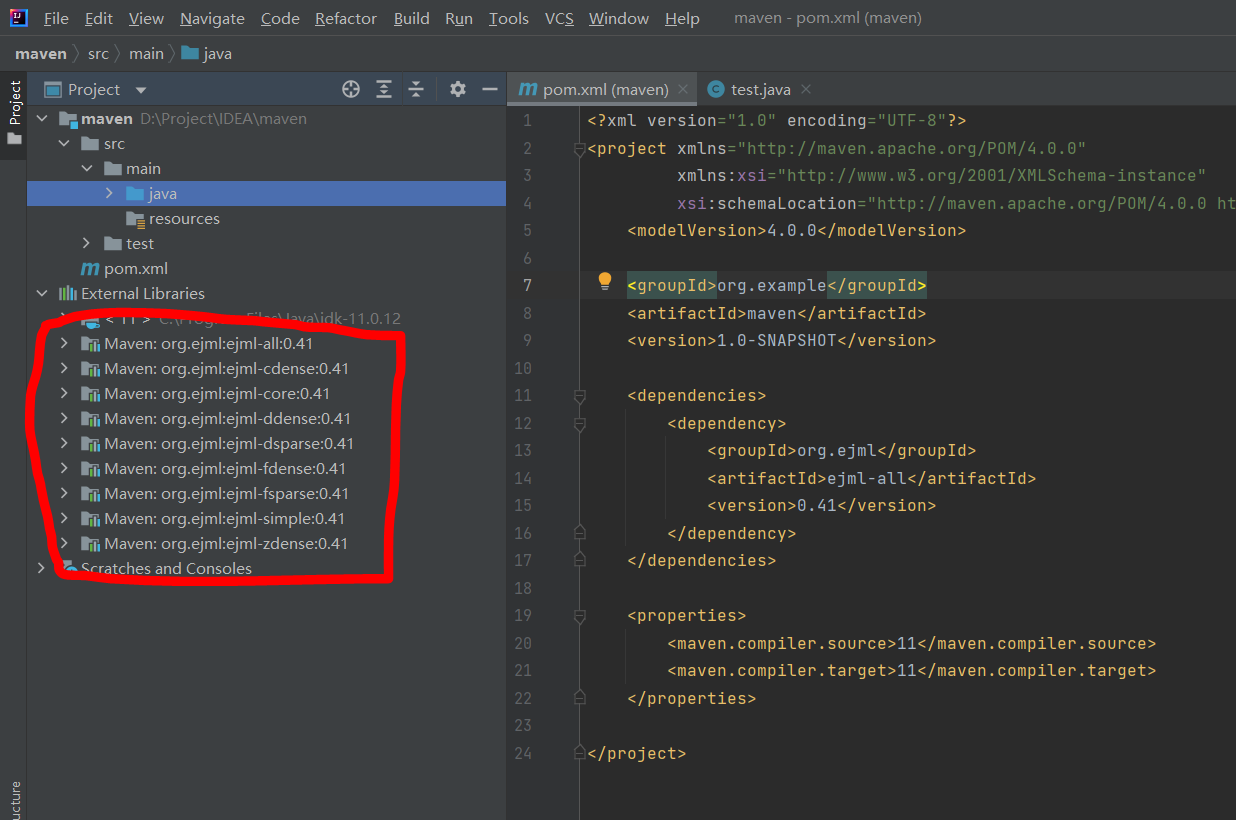Open the Run menu
Image resolution: width=1236 pixels, height=820 pixels.
(x=459, y=19)
